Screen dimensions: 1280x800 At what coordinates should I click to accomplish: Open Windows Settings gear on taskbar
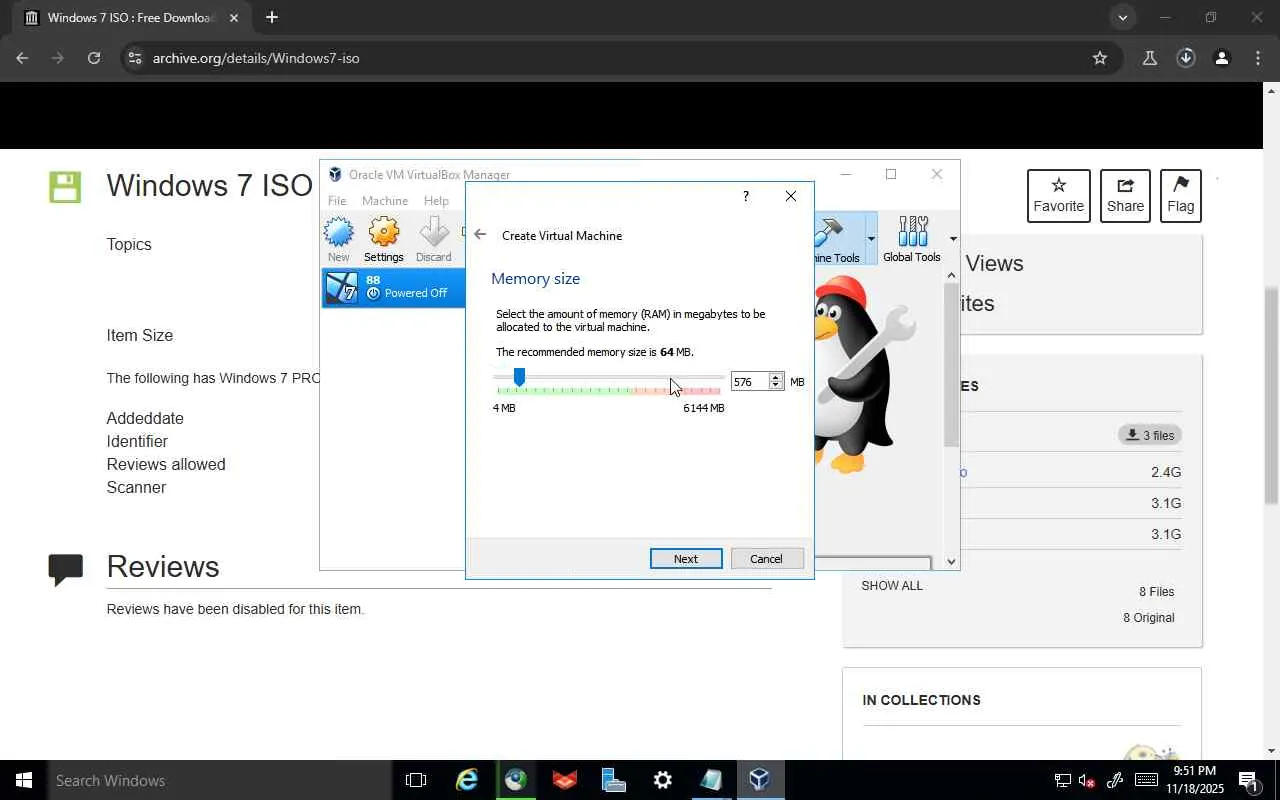[x=663, y=780]
